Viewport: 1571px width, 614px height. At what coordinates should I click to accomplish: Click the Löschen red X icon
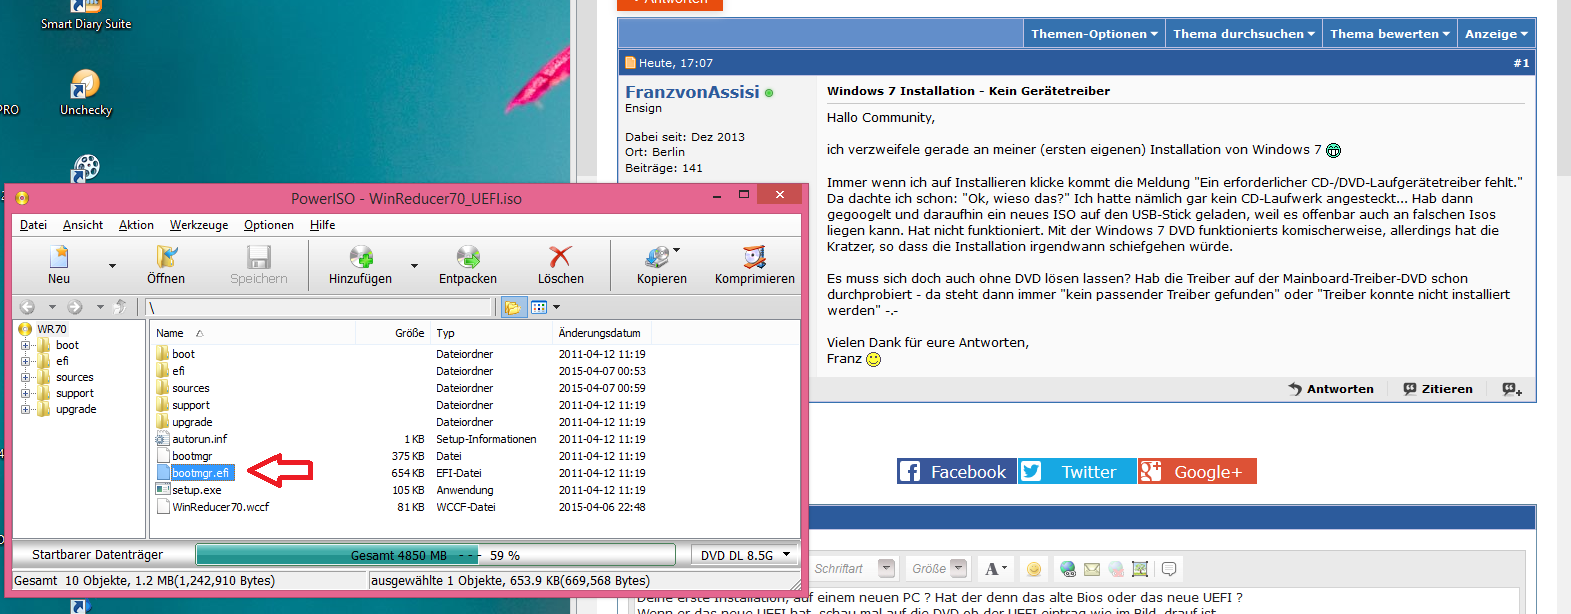[561, 258]
